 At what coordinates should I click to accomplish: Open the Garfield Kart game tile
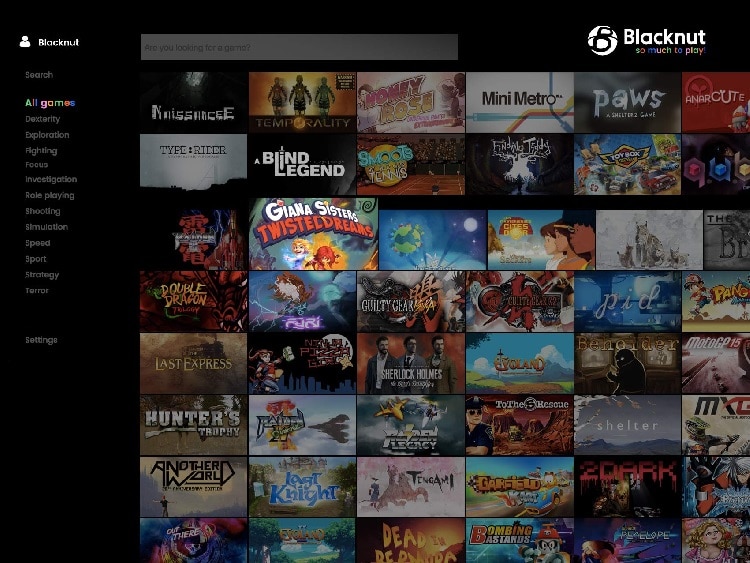[519, 487]
